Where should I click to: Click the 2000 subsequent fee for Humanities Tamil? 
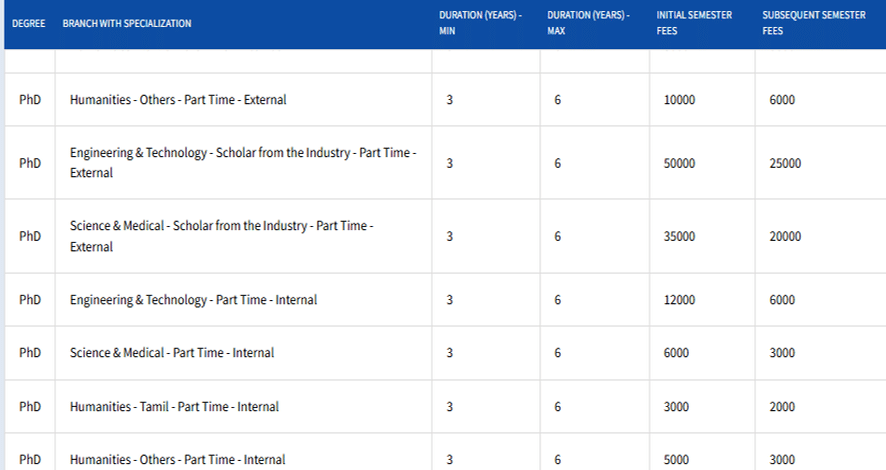pos(782,407)
